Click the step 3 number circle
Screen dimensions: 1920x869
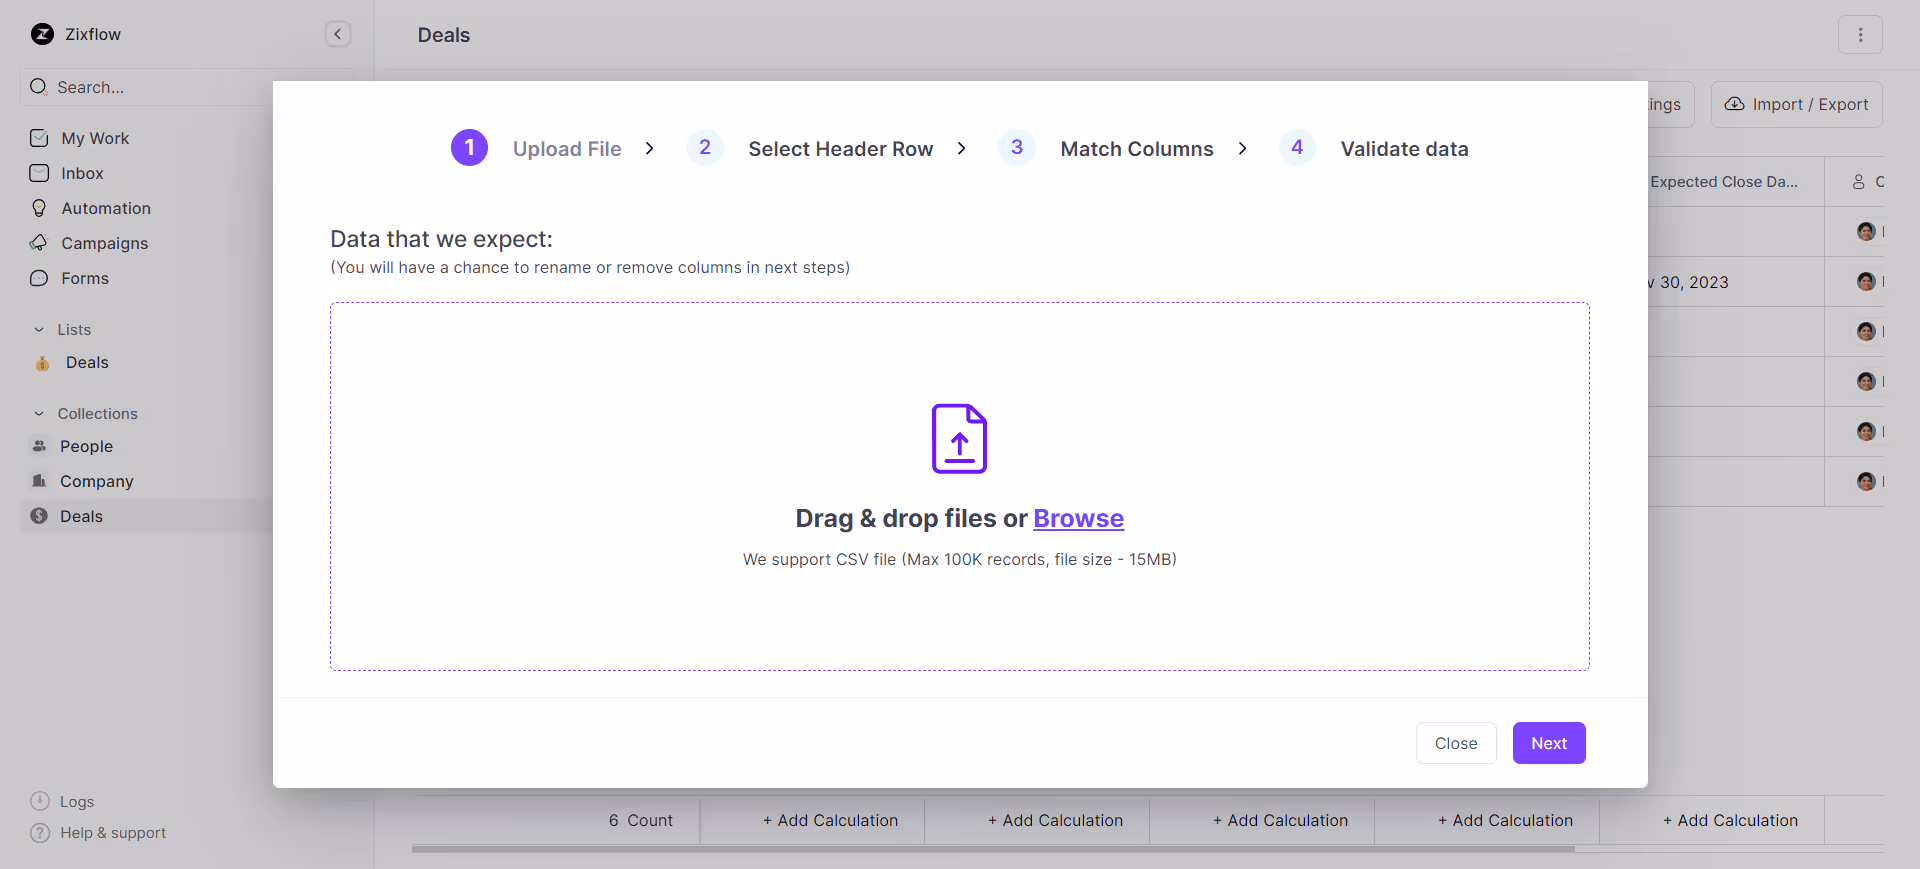point(1017,148)
